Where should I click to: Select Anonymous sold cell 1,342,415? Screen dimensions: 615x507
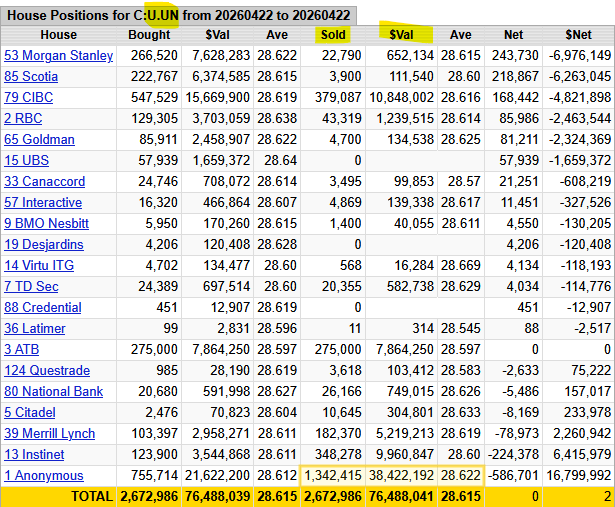(x=333, y=476)
